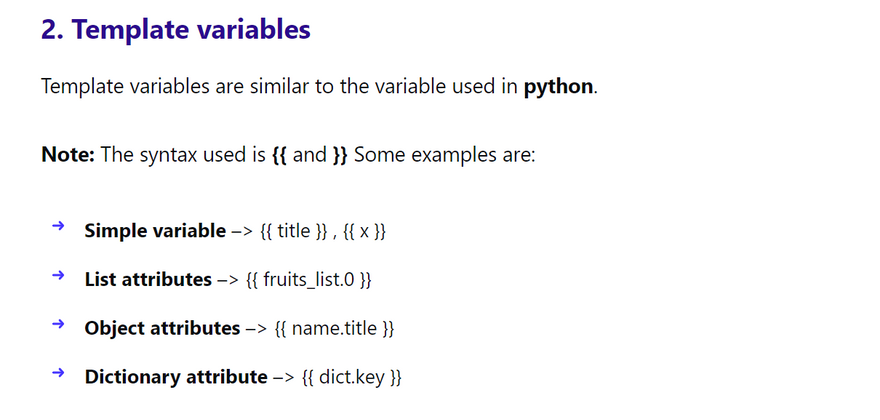Viewport: 880px width, 420px height.
Task: Click the "2. Template variables" heading
Action: [175, 30]
